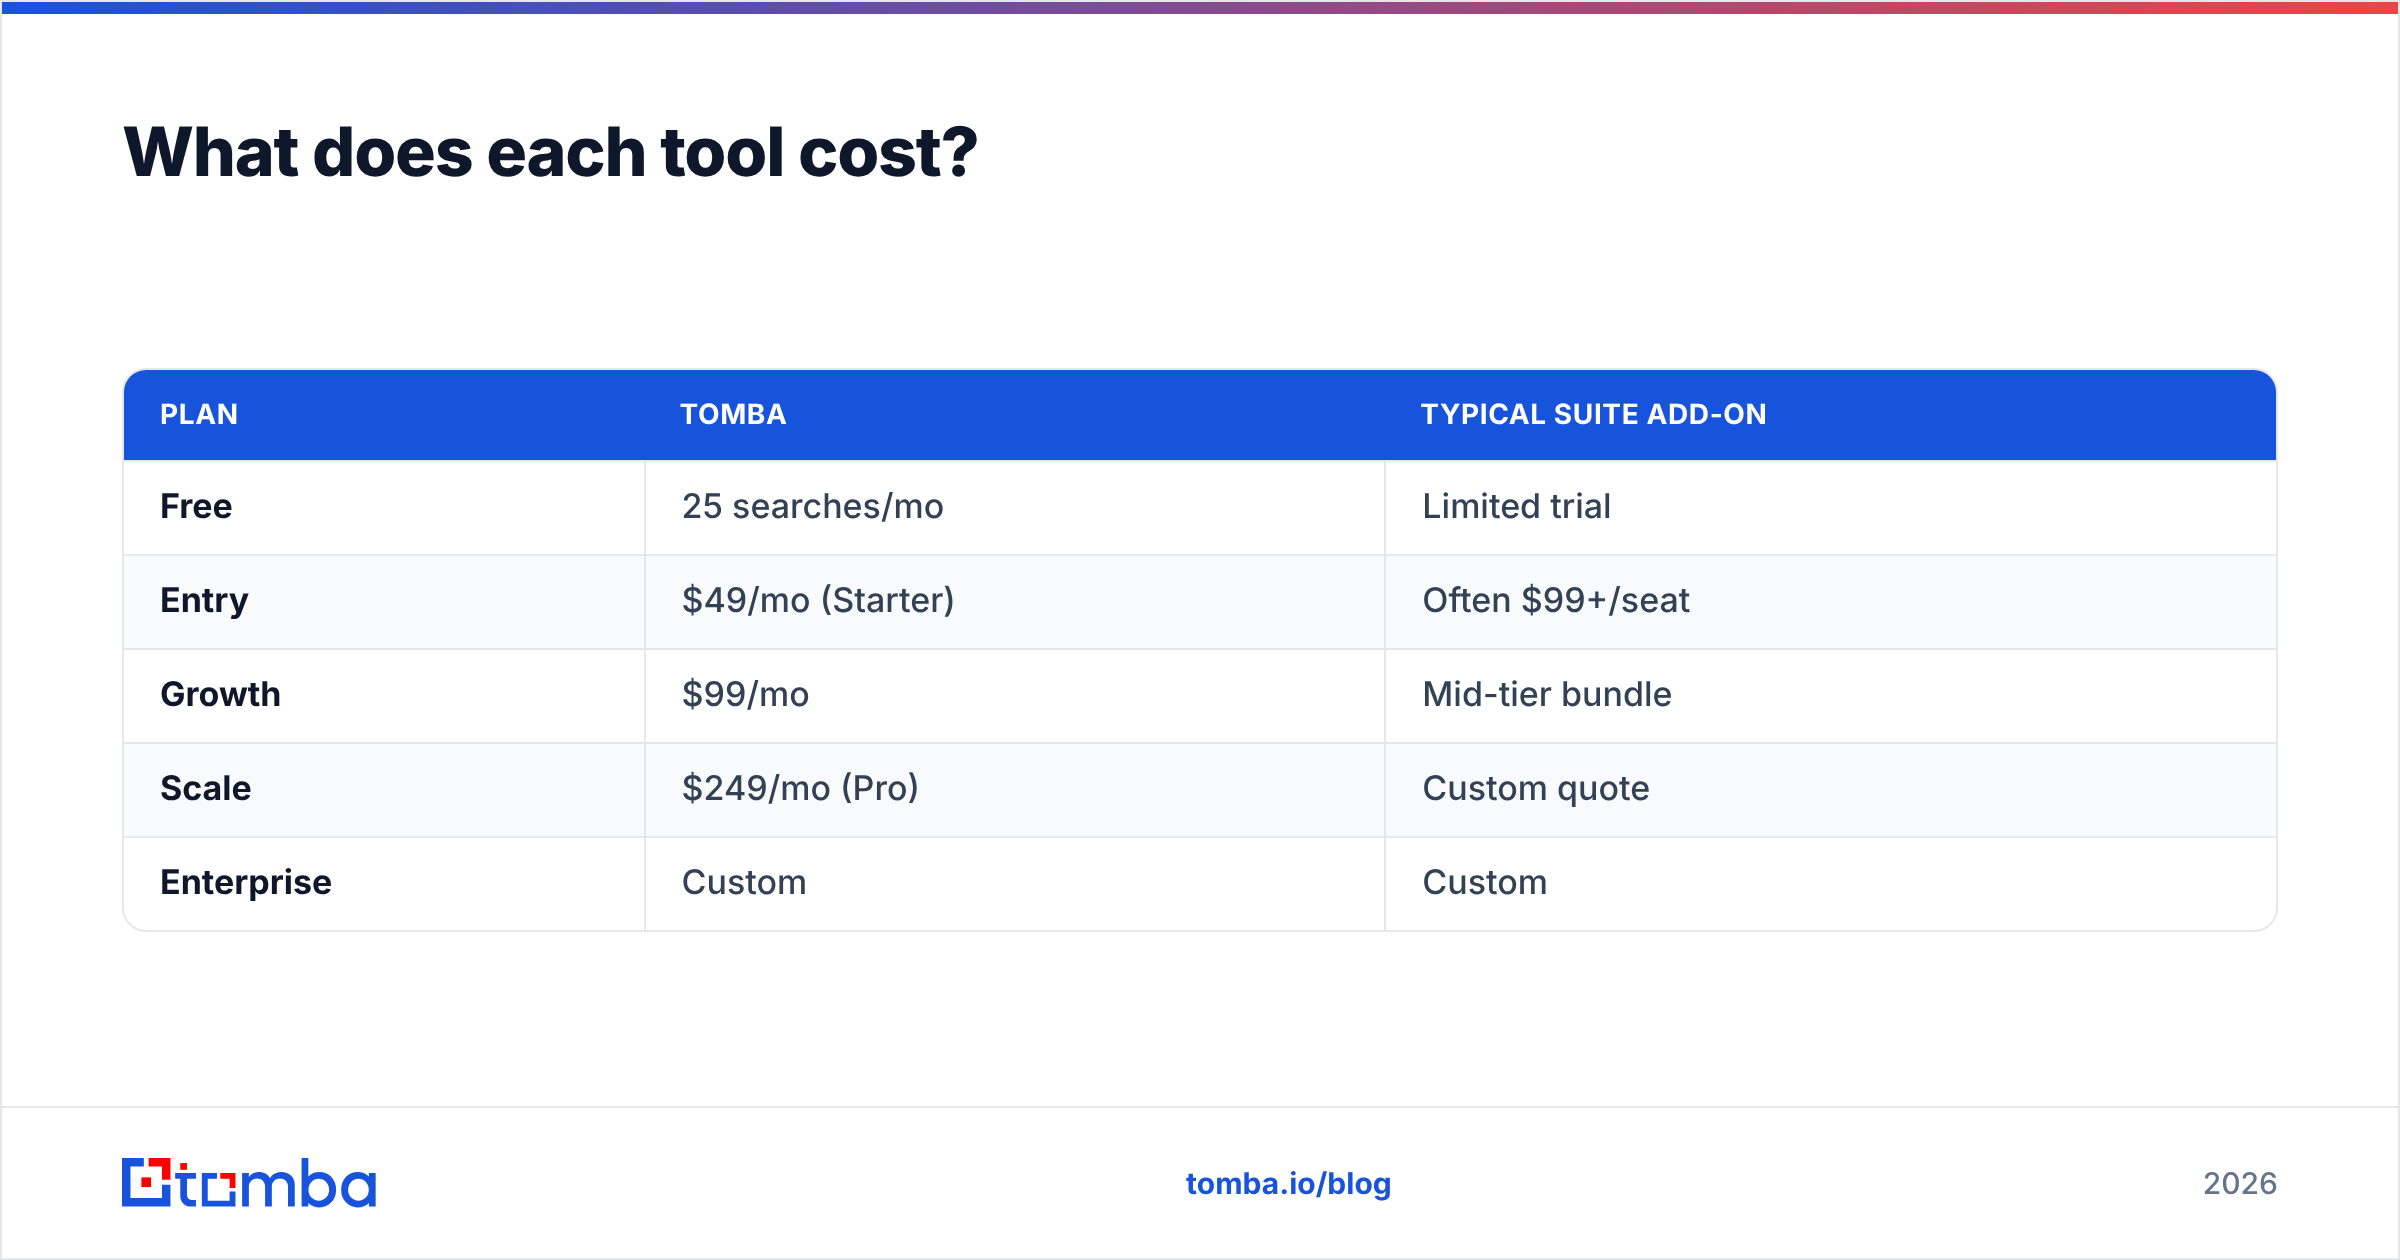Open the tomba.io/blog link

pos(1288,1184)
